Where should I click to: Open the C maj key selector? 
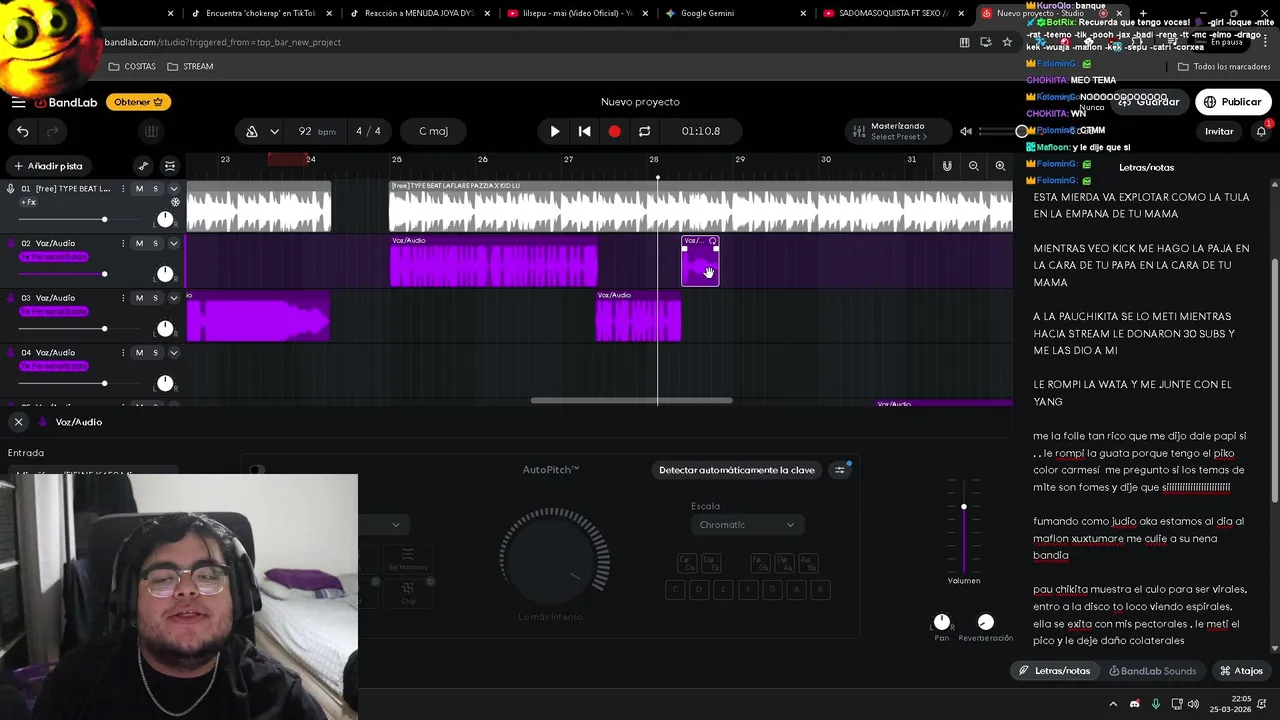pyautogui.click(x=433, y=131)
